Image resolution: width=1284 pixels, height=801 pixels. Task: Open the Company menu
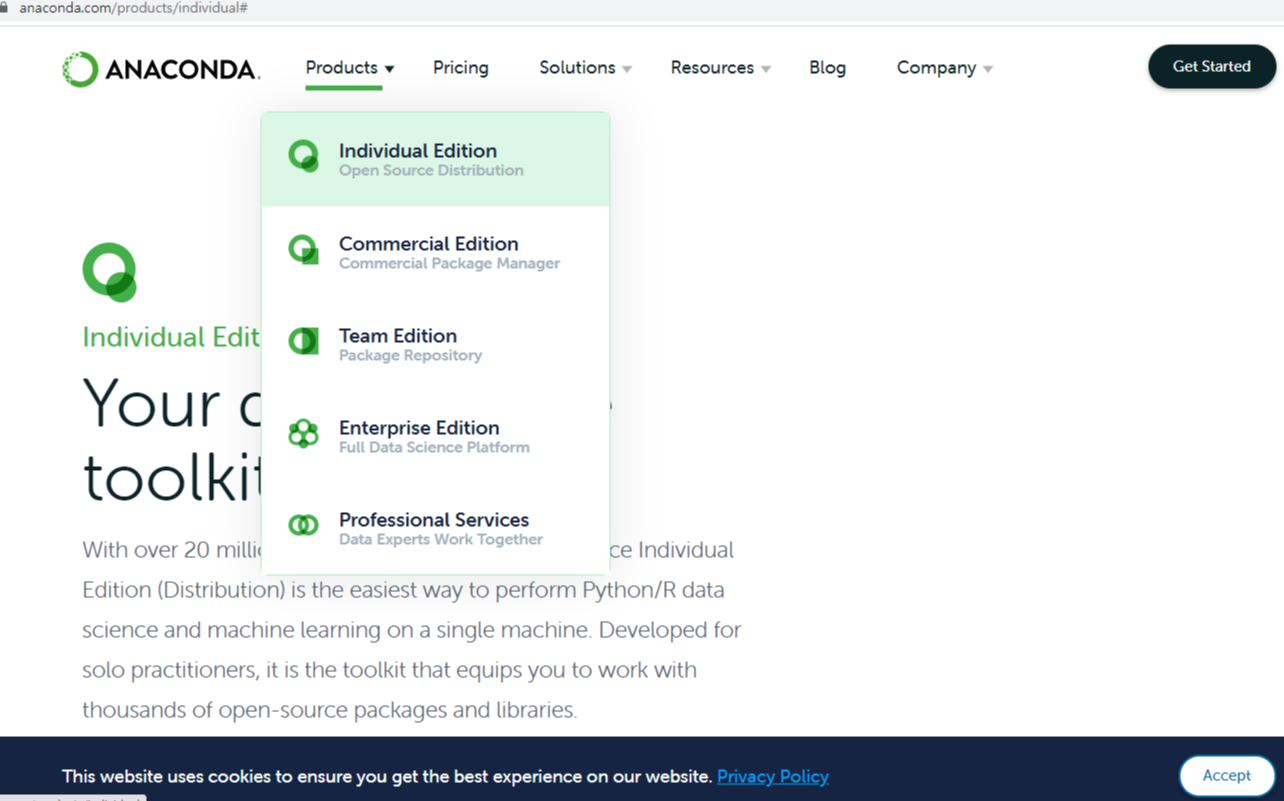coord(936,68)
